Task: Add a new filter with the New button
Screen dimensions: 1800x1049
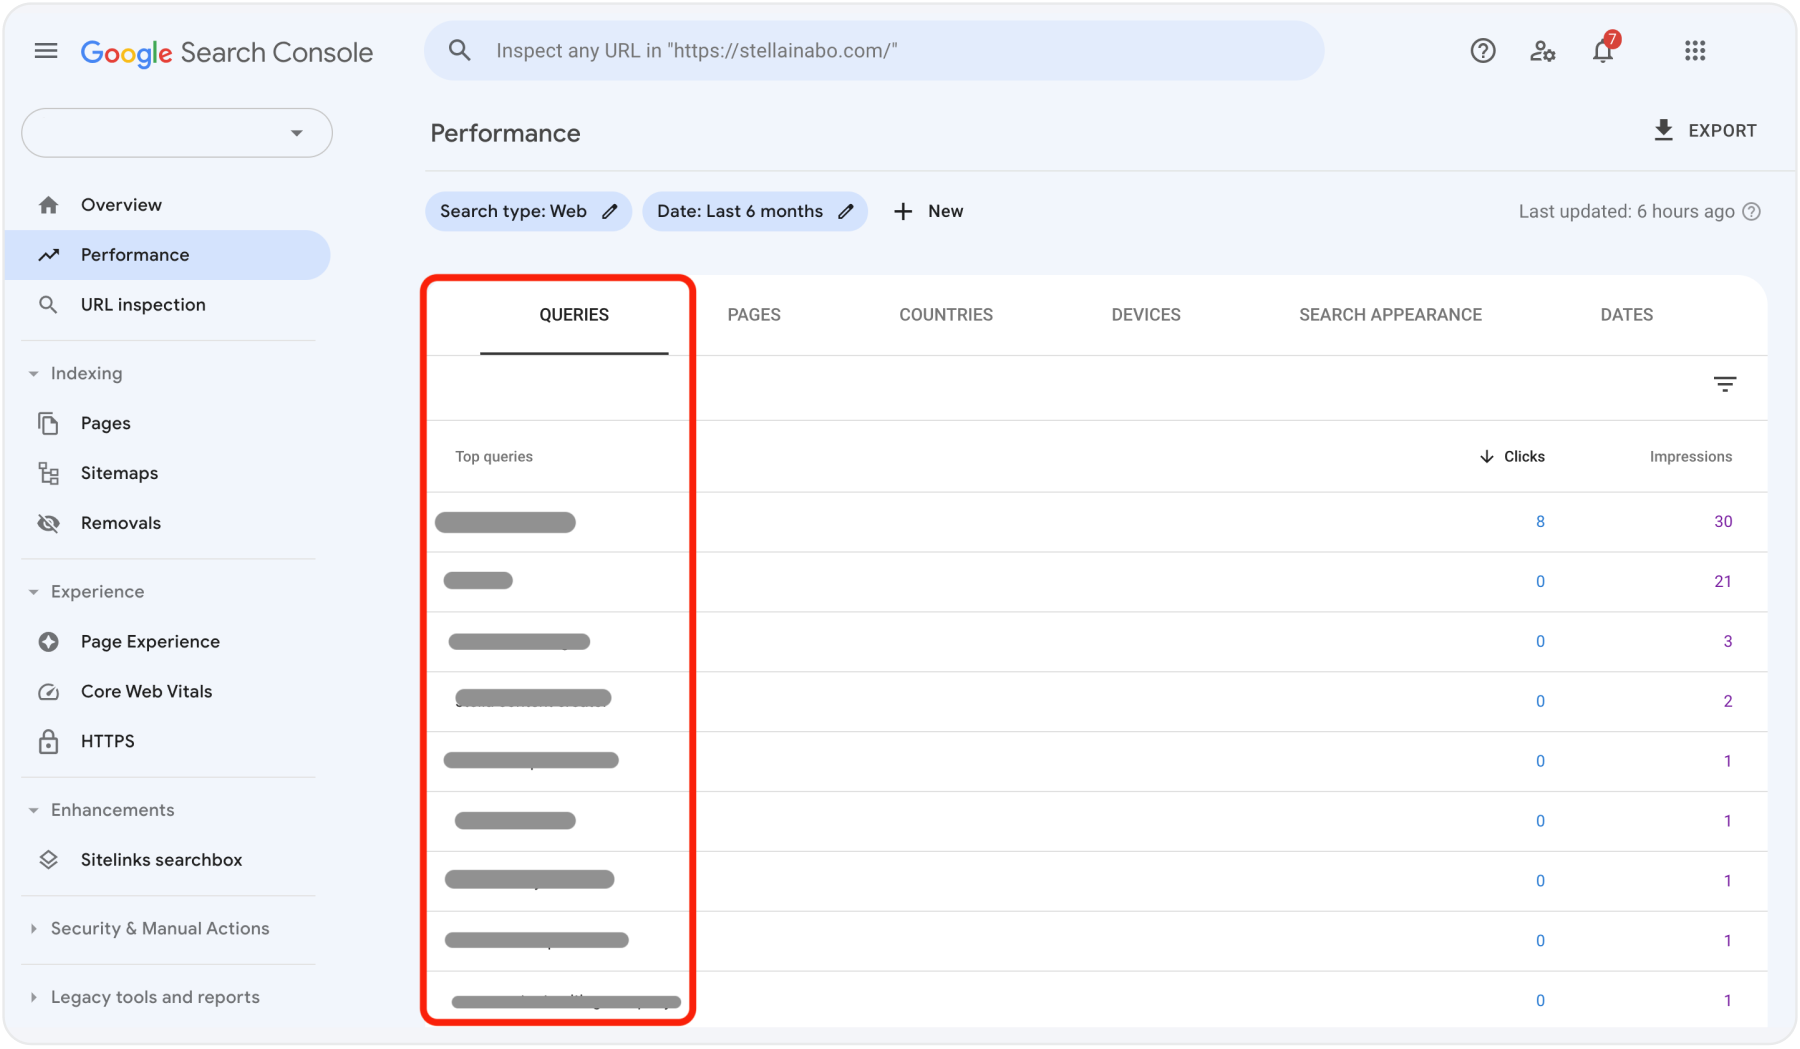Action: 928,211
